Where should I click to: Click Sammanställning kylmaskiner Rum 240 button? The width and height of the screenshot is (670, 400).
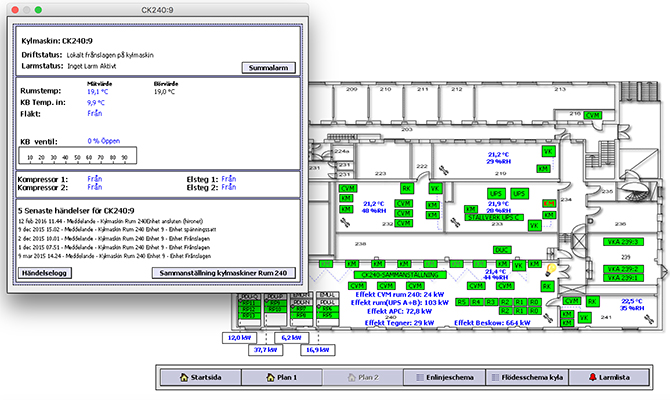click(223, 272)
